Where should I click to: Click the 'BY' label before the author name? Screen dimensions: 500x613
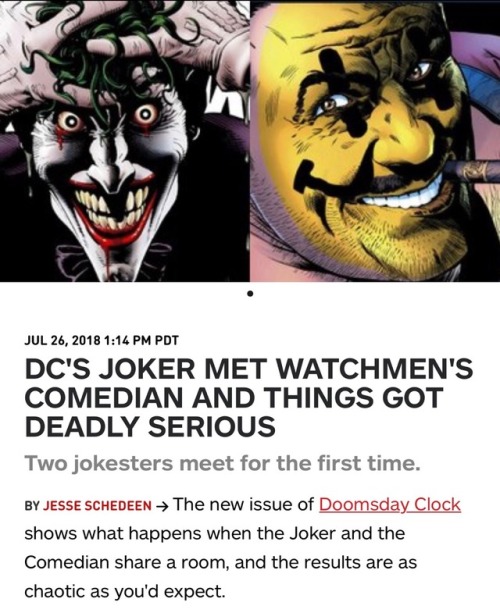pos(32,506)
